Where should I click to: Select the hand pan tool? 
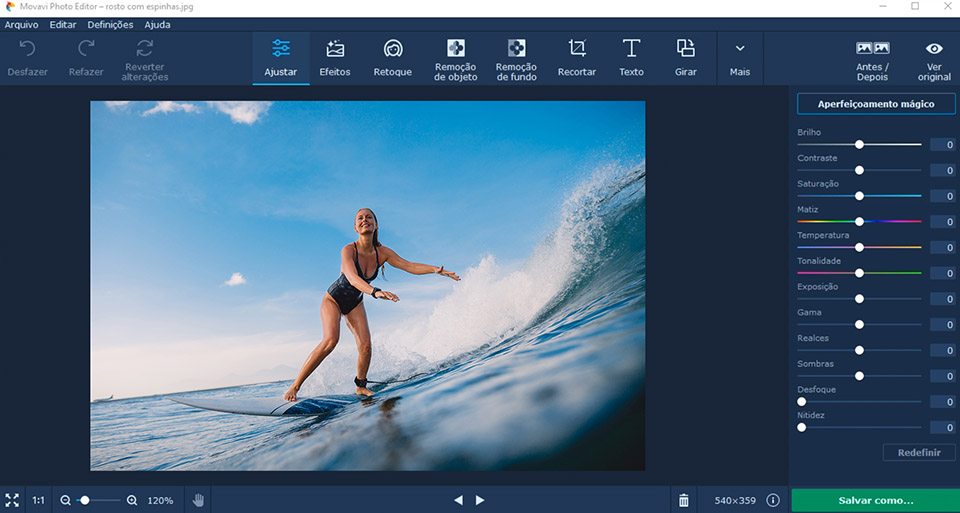(x=198, y=500)
